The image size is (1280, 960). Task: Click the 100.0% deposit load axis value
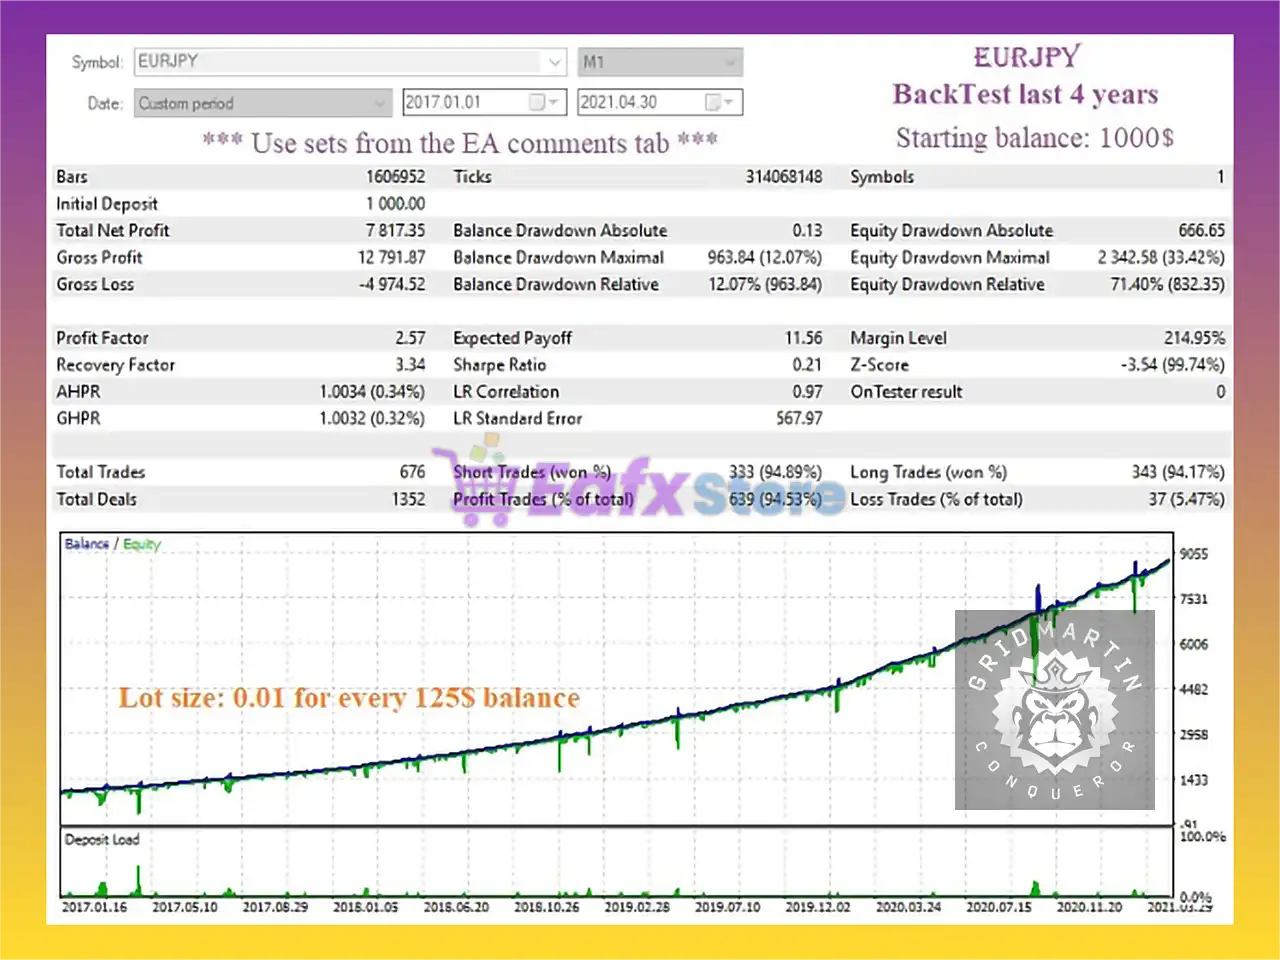coord(1202,837)
